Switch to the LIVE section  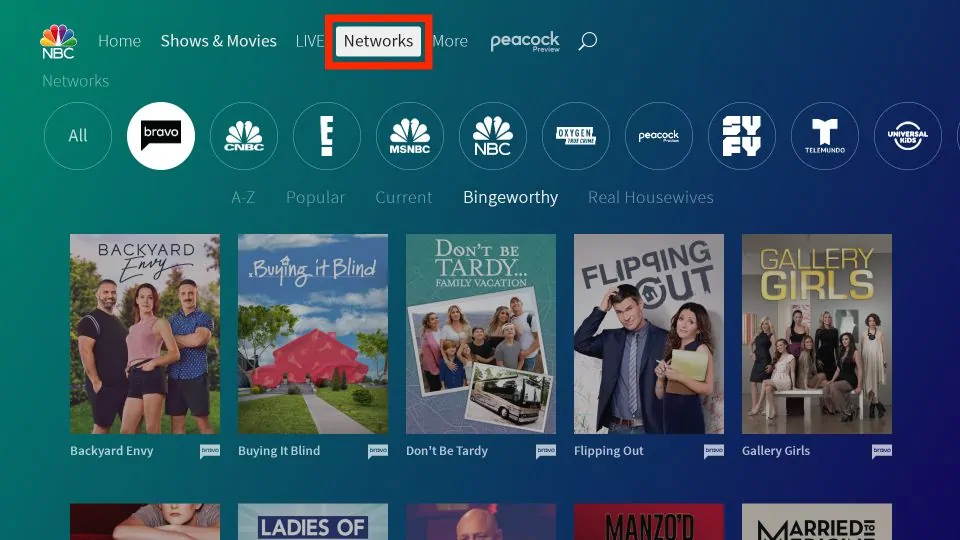[309, 41]
